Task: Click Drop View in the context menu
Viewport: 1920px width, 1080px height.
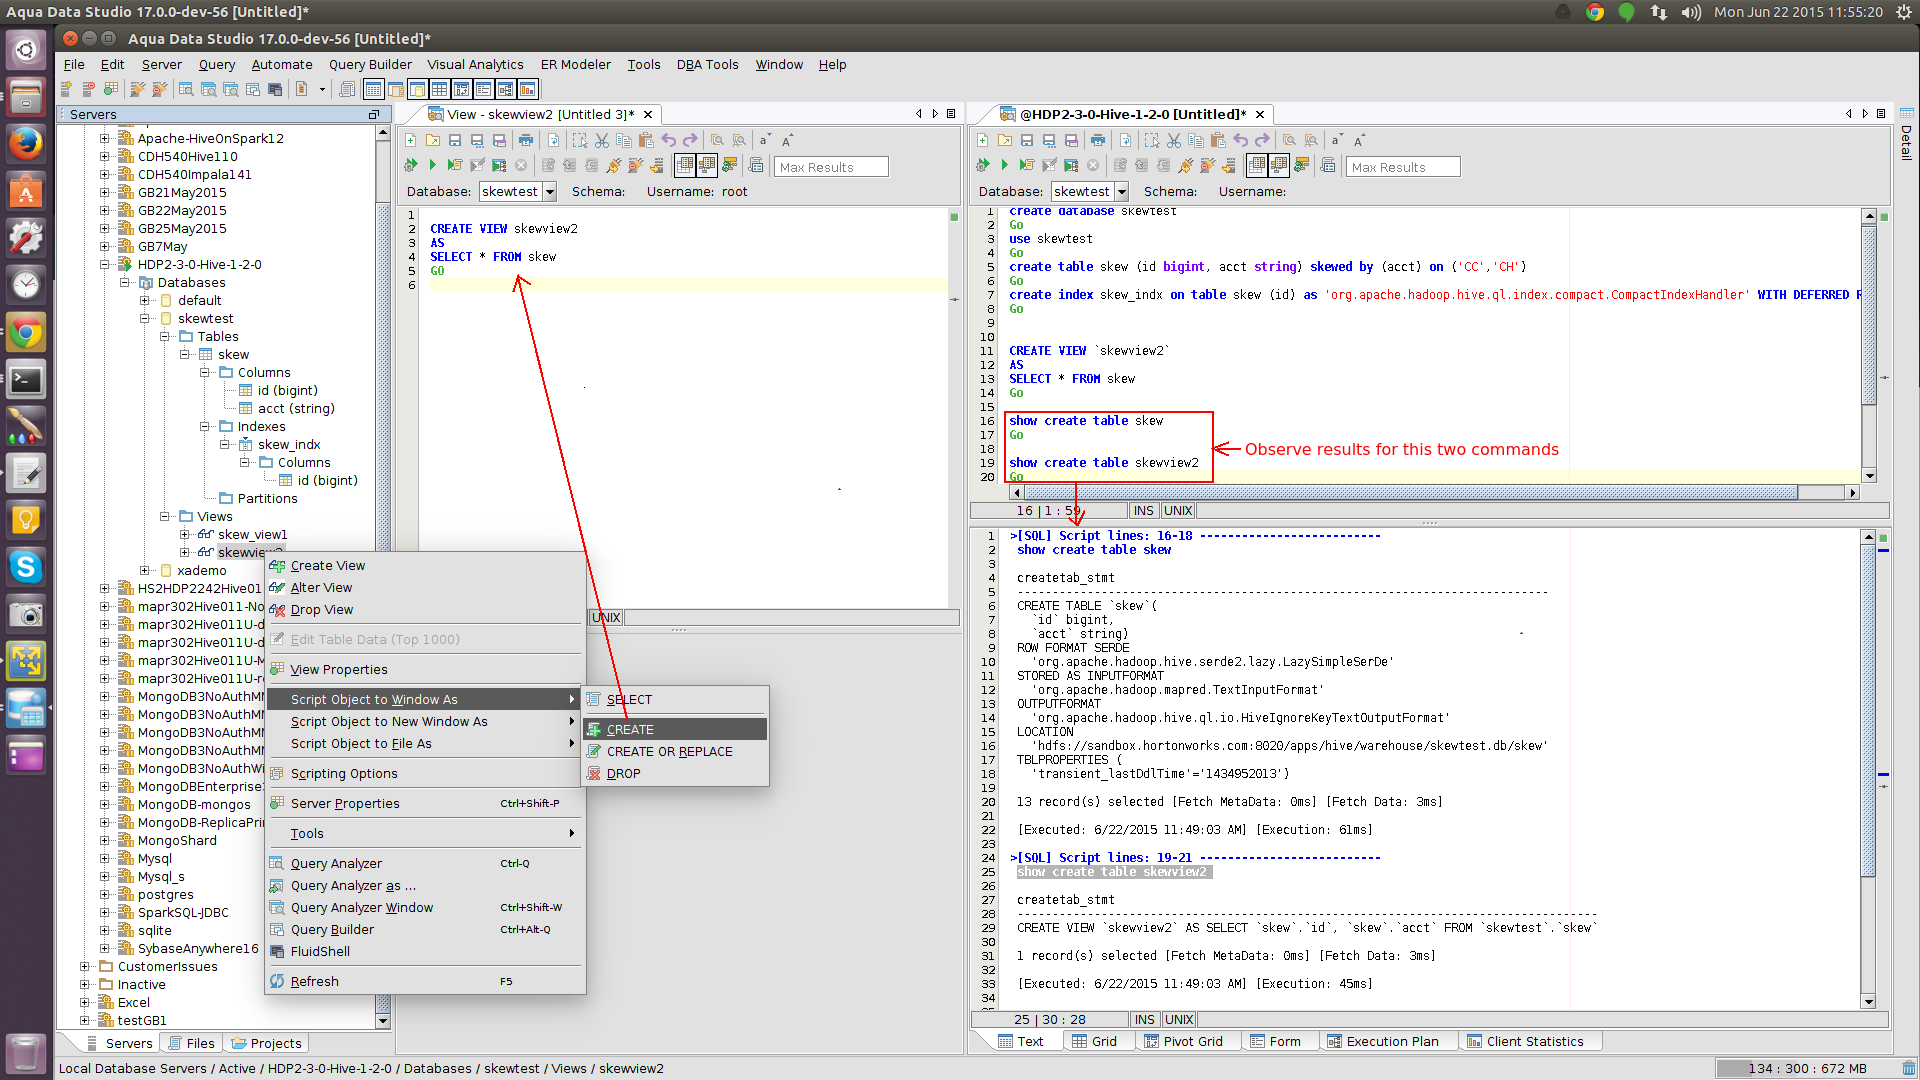Action: click(321, 610)
